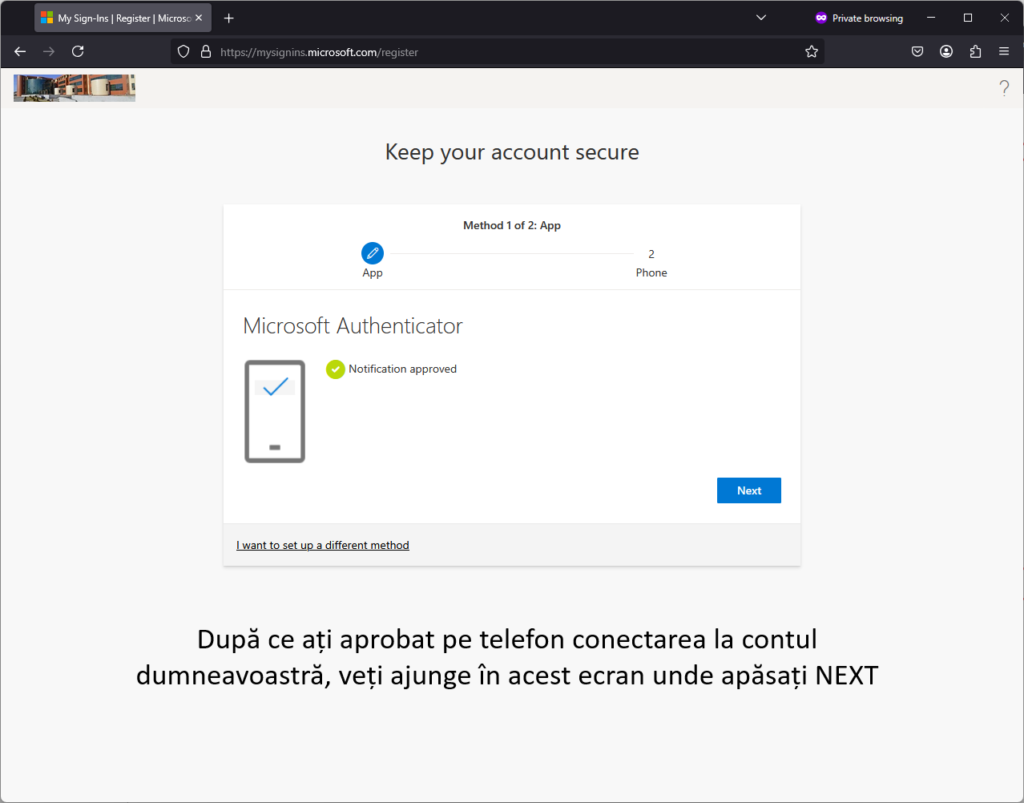Click the Next button

tap(748, 490)
